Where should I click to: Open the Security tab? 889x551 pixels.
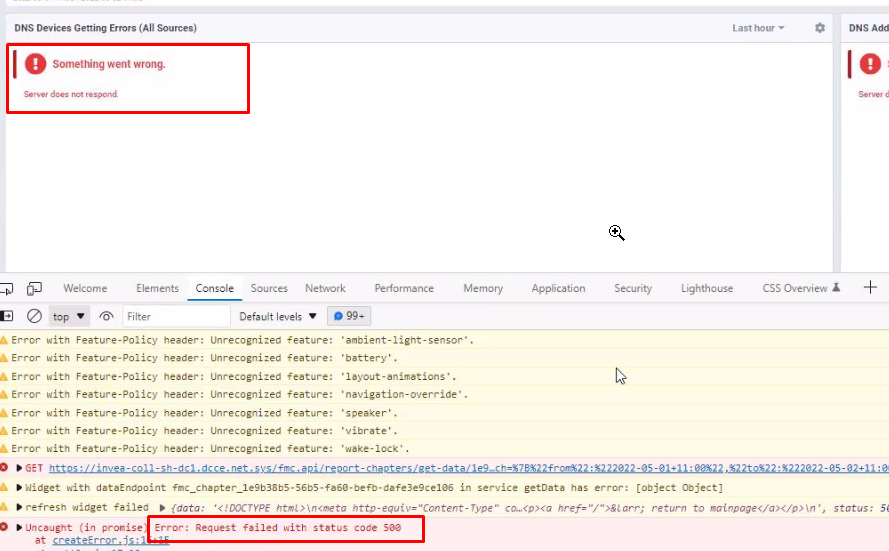633,288
